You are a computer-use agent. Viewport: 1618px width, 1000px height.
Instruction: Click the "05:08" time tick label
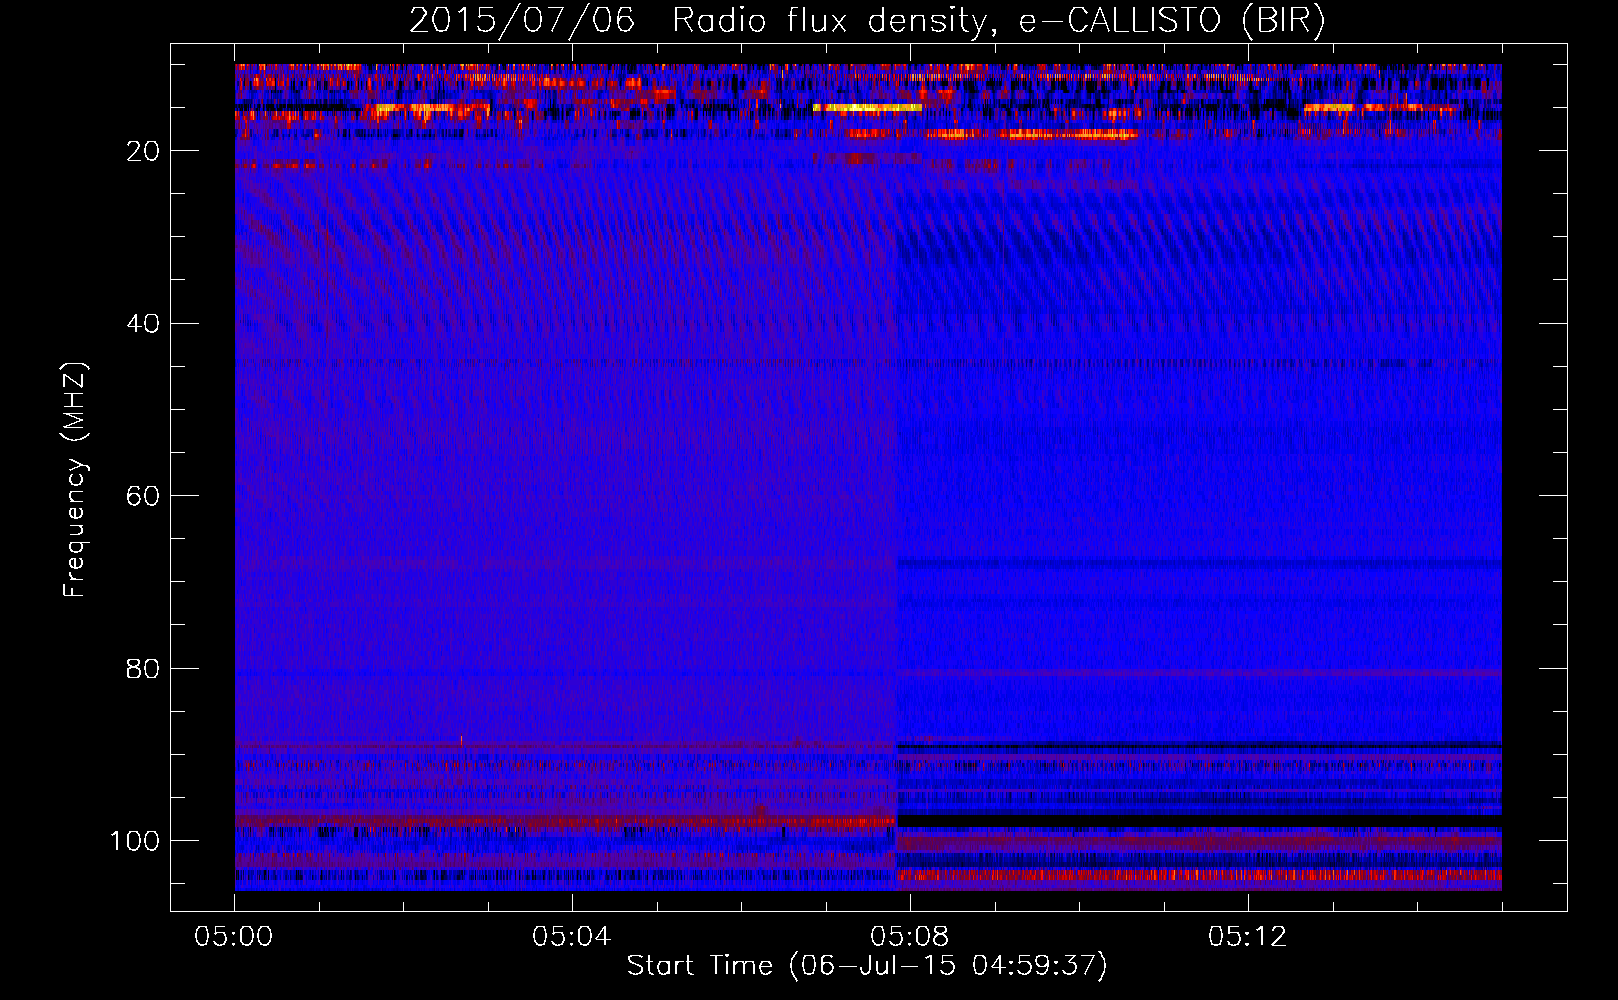click(910, 937)
